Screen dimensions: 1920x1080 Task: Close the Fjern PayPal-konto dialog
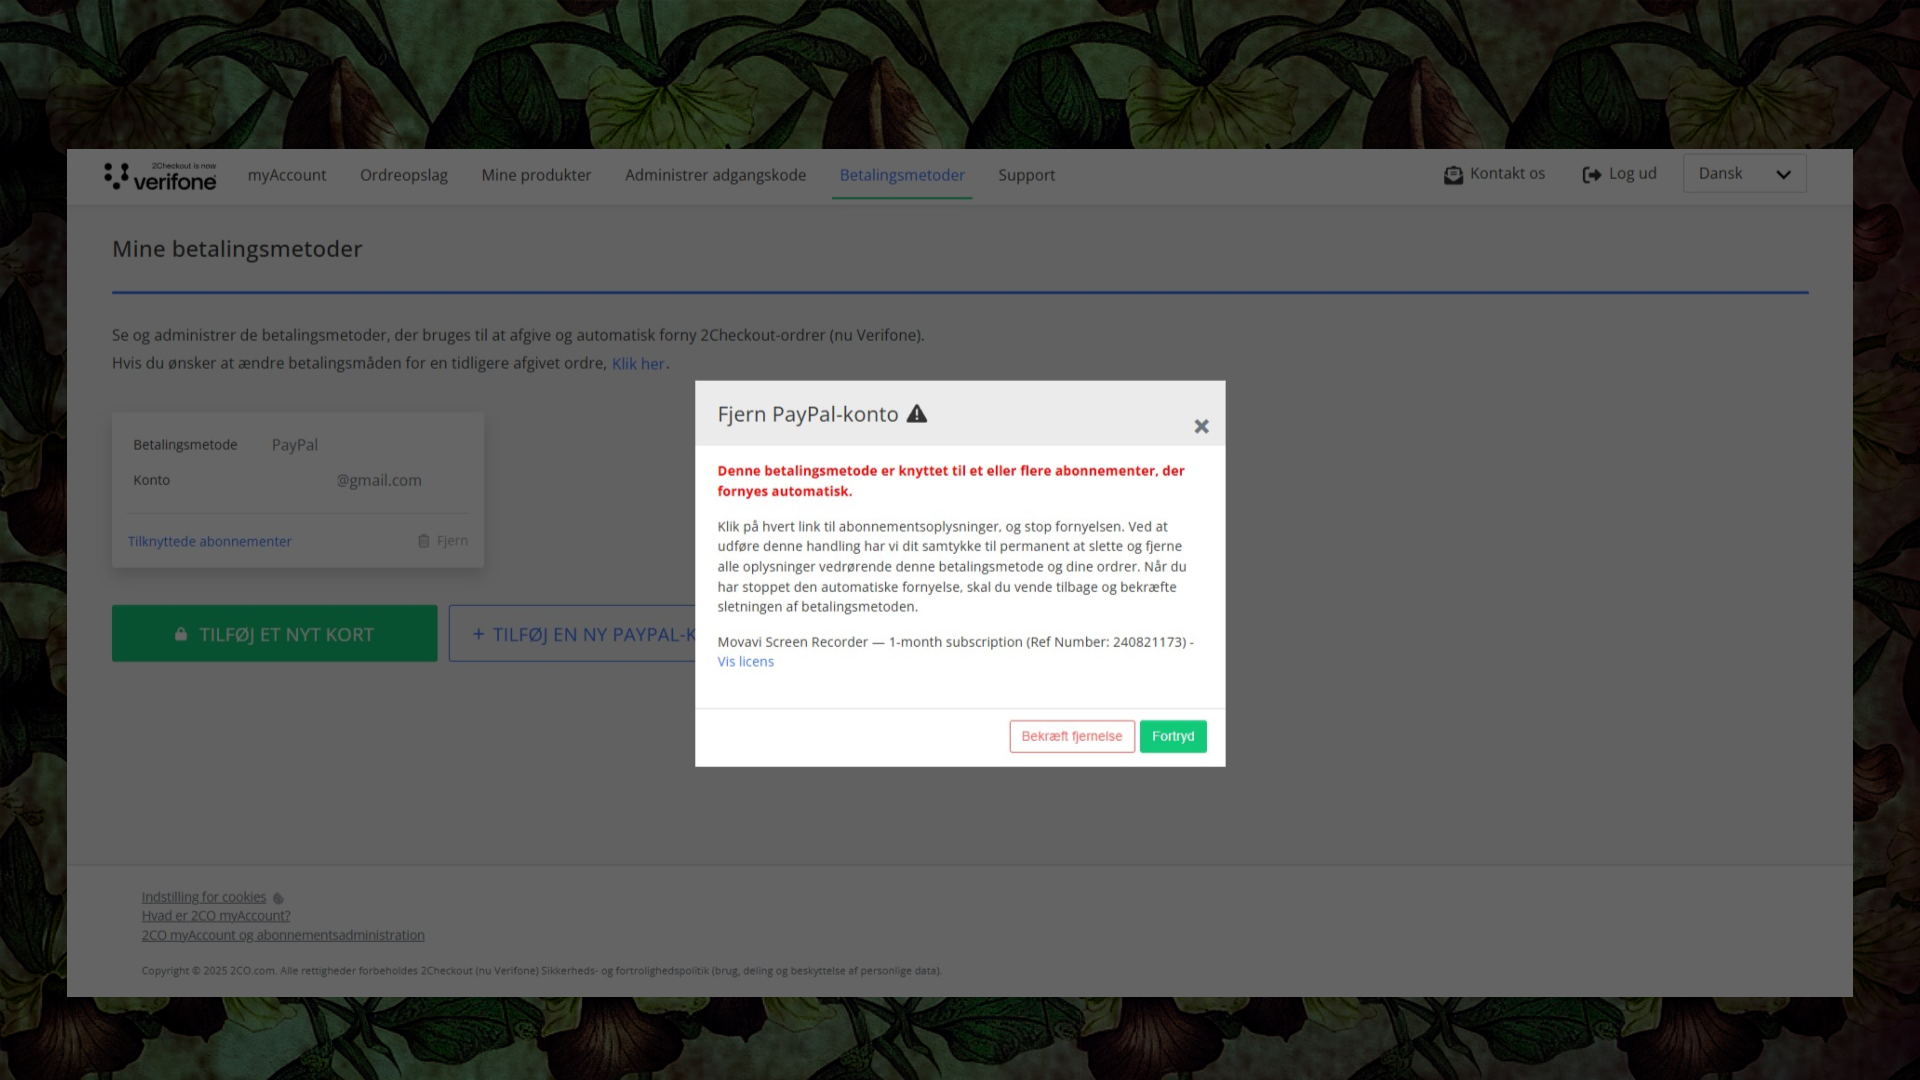[x=1201, y=427]
